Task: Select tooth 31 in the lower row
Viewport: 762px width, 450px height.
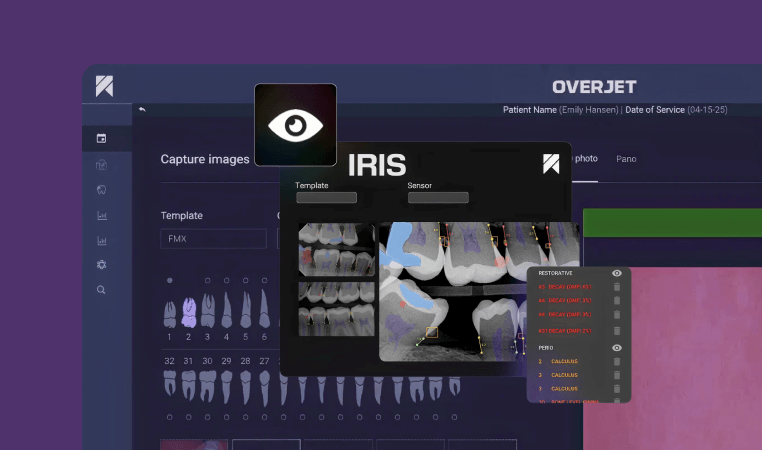Action: [189, 385]
